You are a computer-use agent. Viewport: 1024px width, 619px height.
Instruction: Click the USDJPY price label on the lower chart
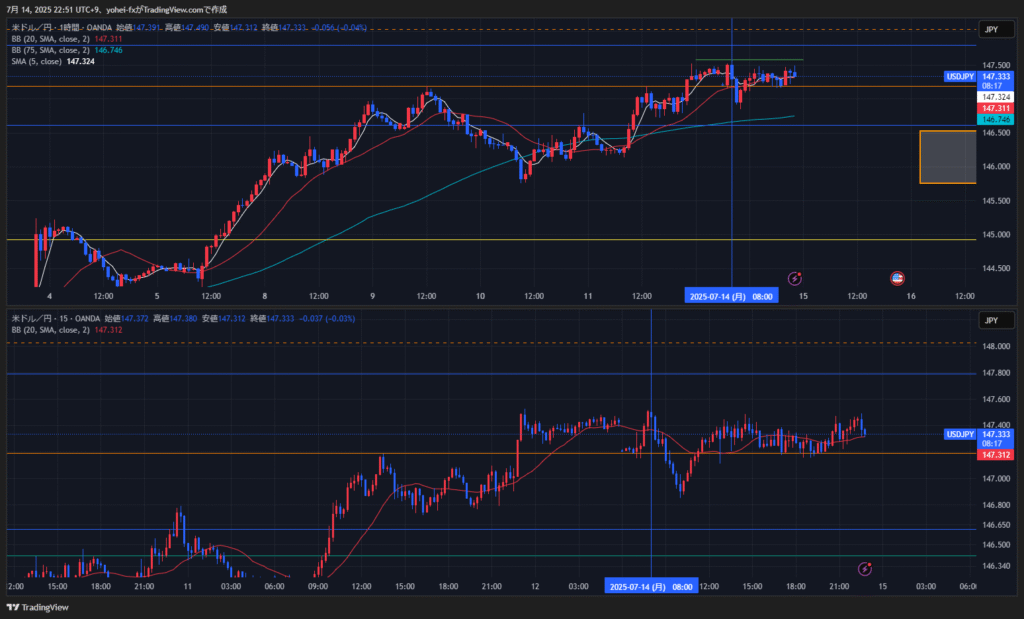[x=959, y=434]
